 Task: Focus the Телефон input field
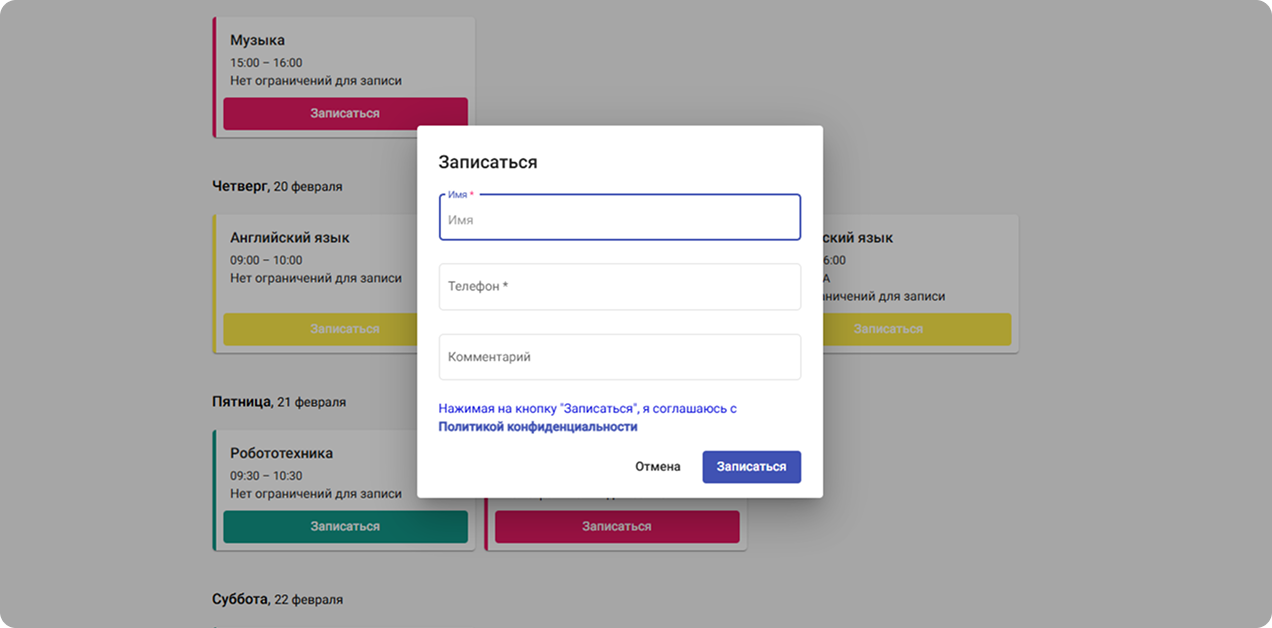[x=619, y=287]
